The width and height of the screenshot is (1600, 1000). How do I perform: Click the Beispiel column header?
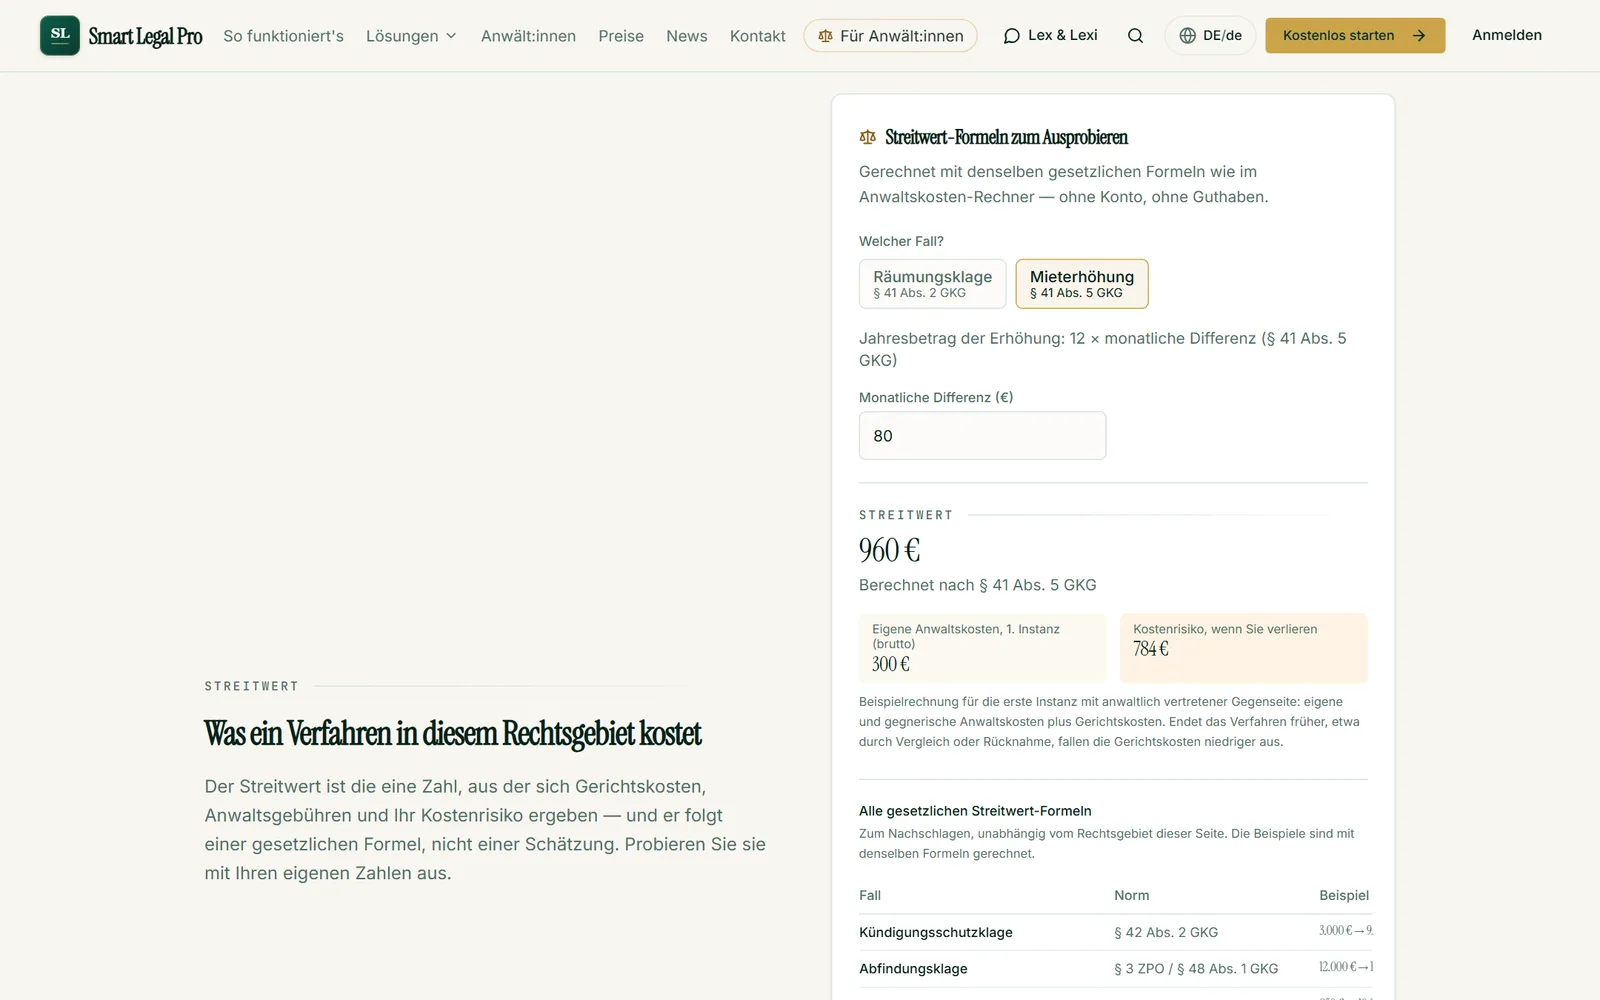coord(1344,895)
